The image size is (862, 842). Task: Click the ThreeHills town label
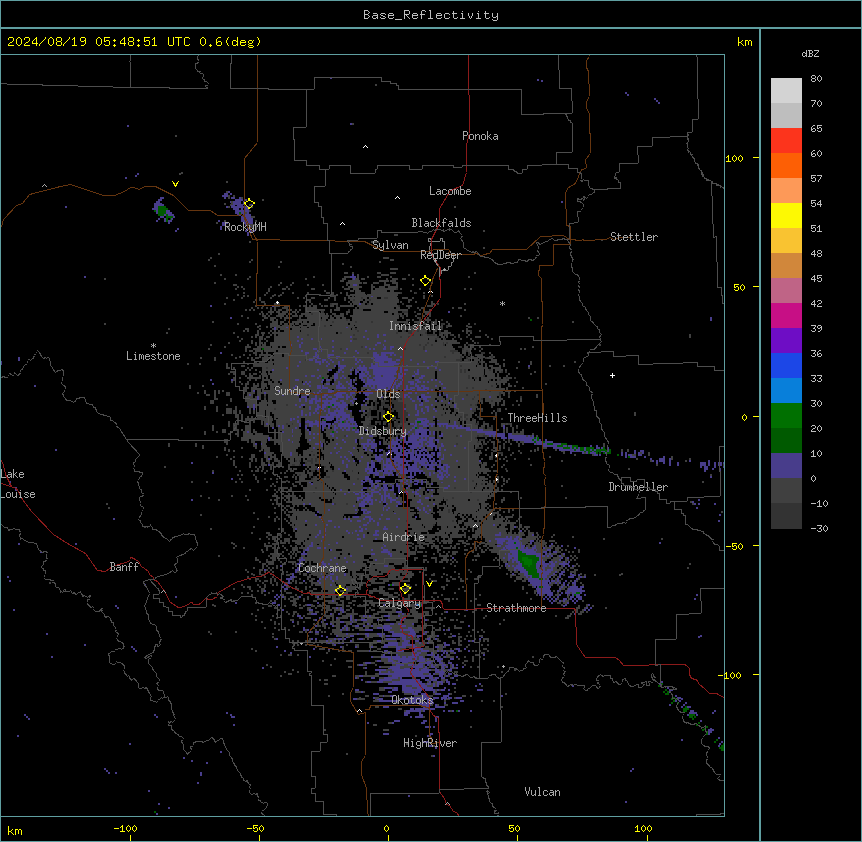537,418
